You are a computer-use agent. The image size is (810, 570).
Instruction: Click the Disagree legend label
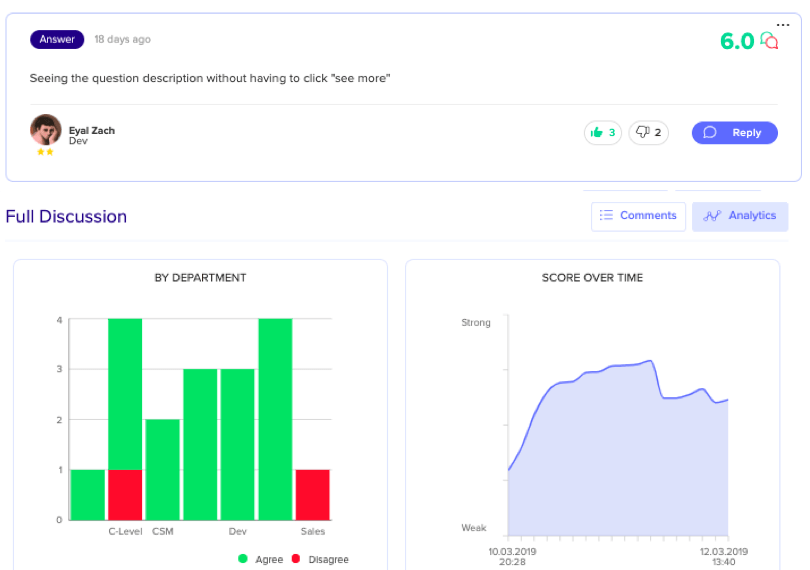(329, 559)
